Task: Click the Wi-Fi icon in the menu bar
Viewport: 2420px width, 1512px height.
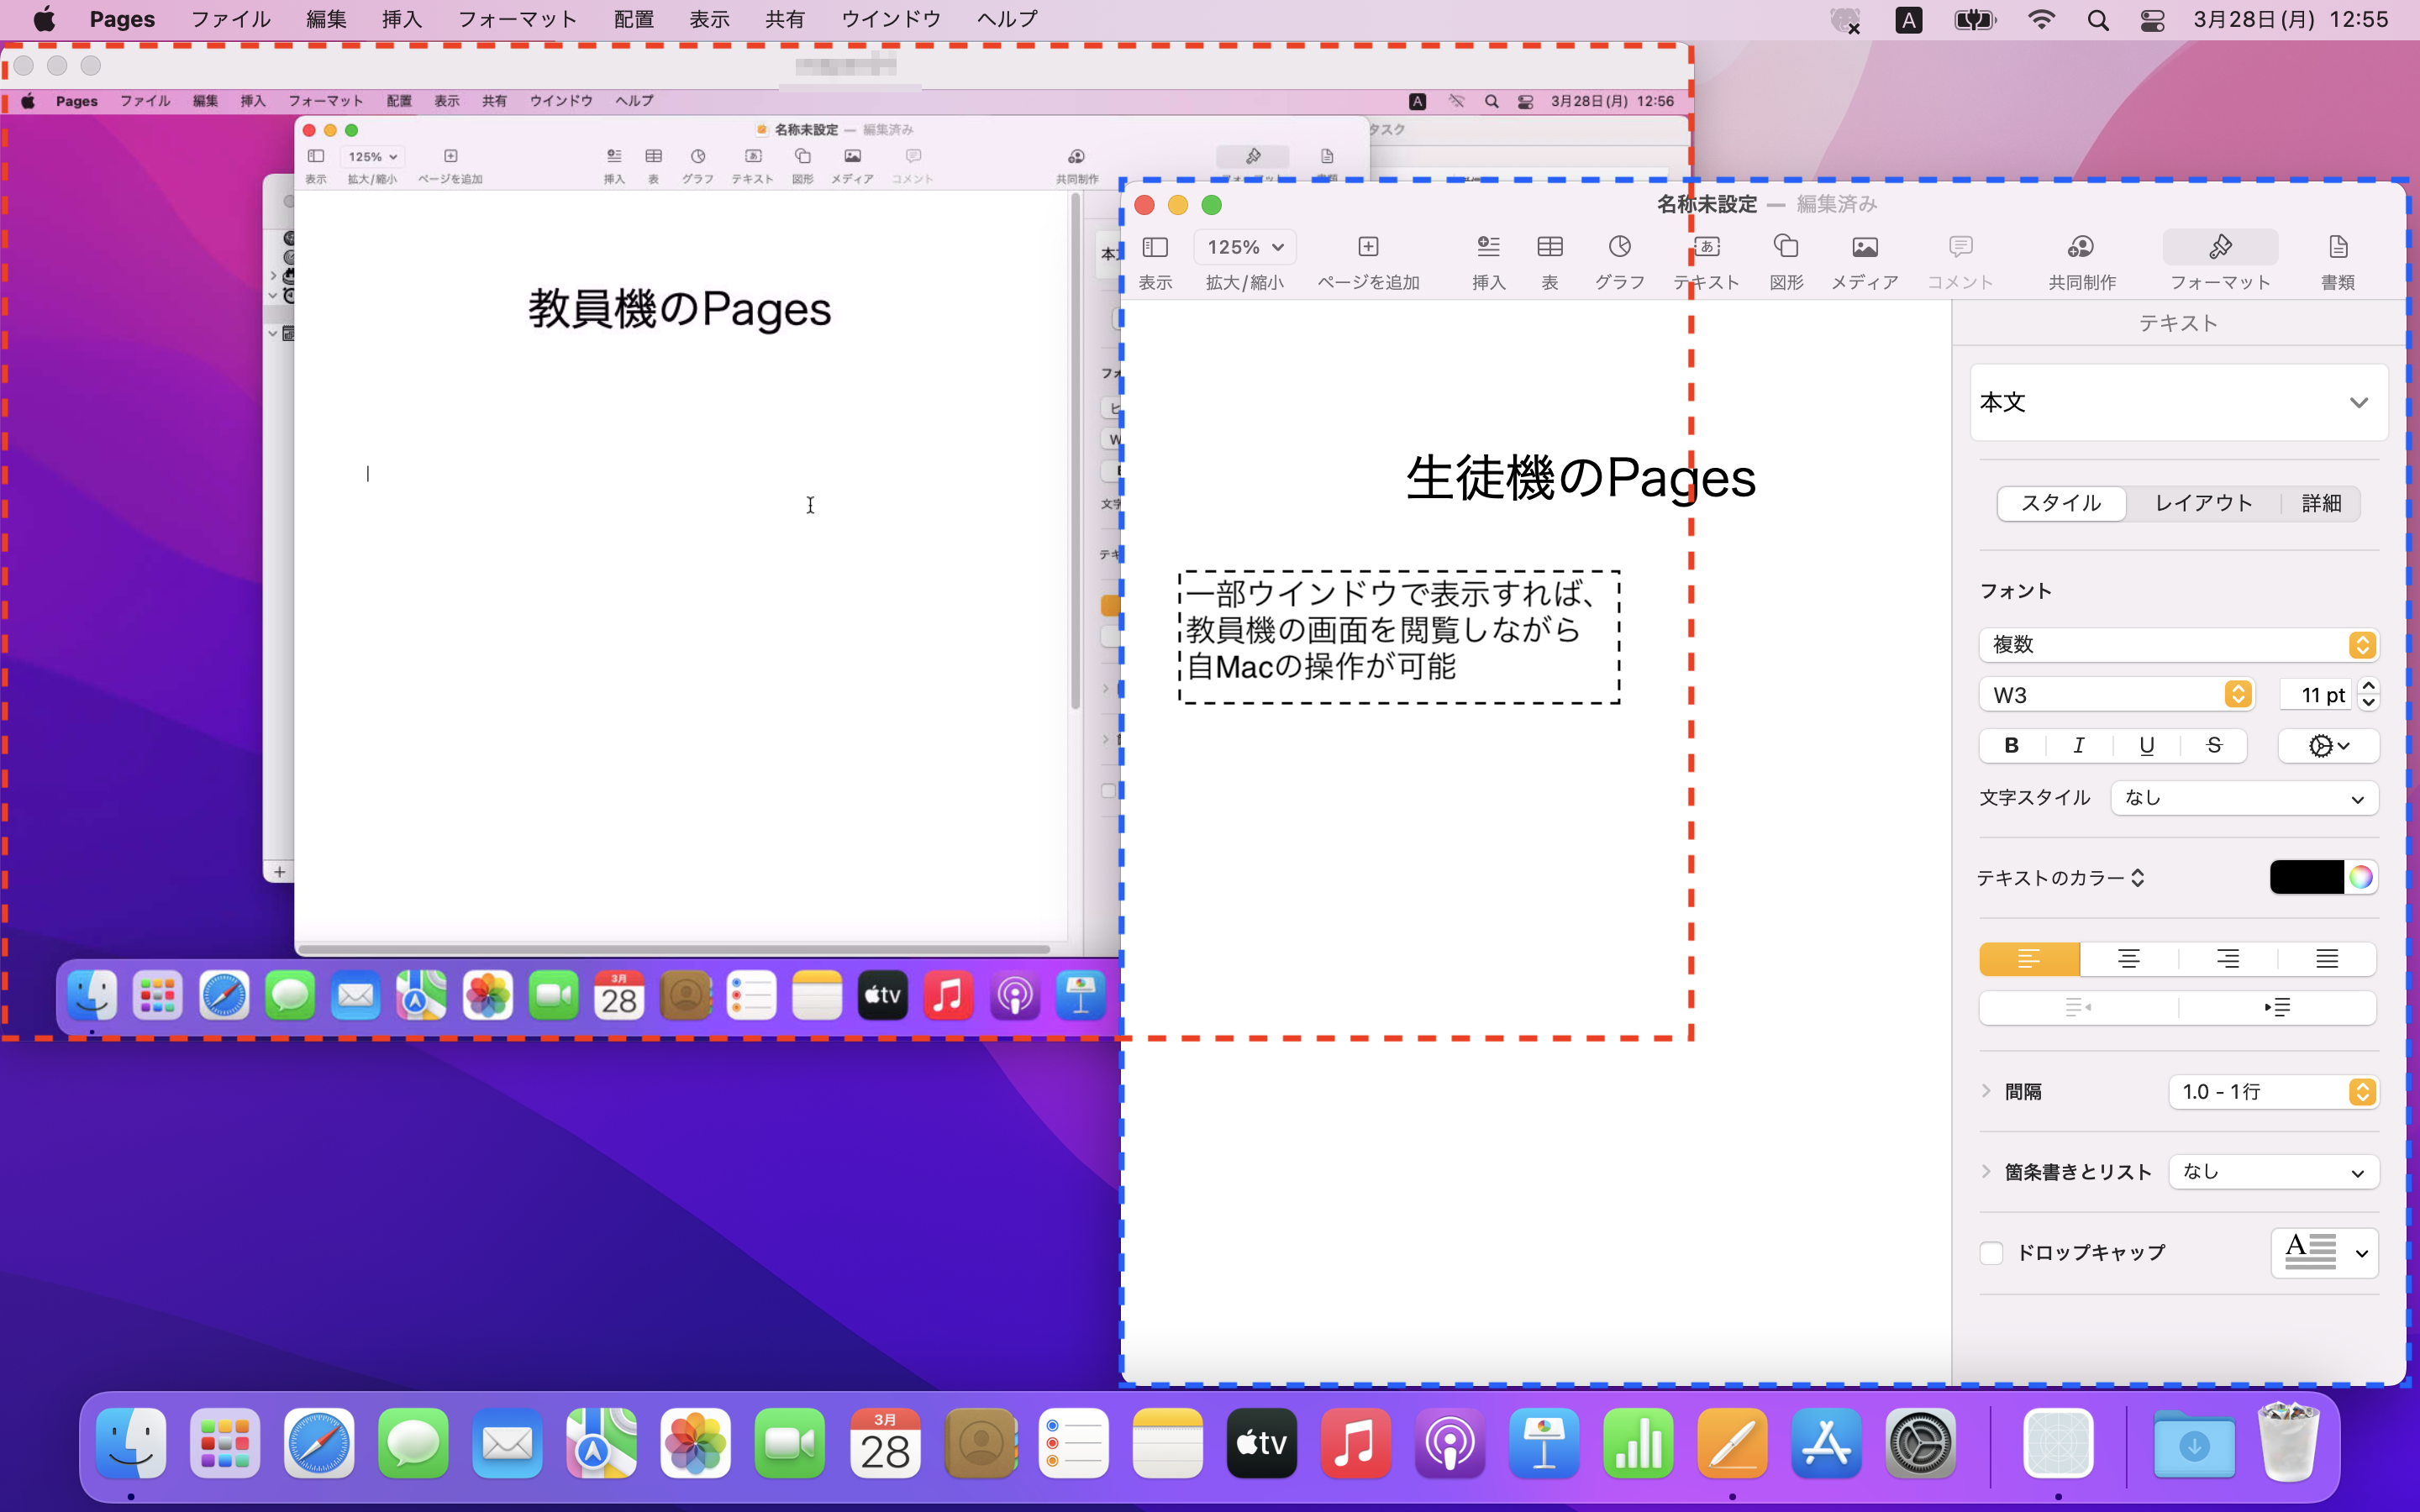Action: click(2041, 20)
